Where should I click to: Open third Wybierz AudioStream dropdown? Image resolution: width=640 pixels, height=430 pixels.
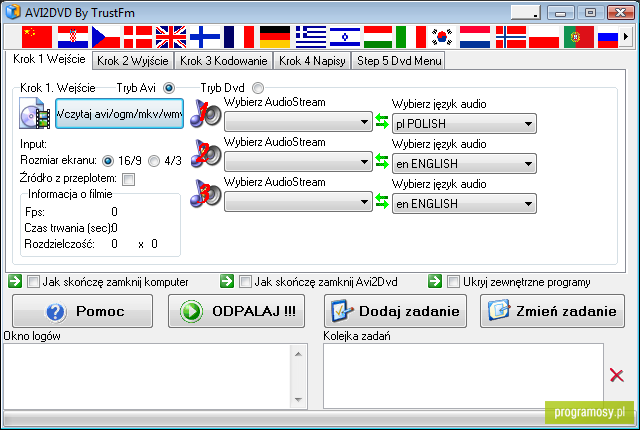(298, 202)
